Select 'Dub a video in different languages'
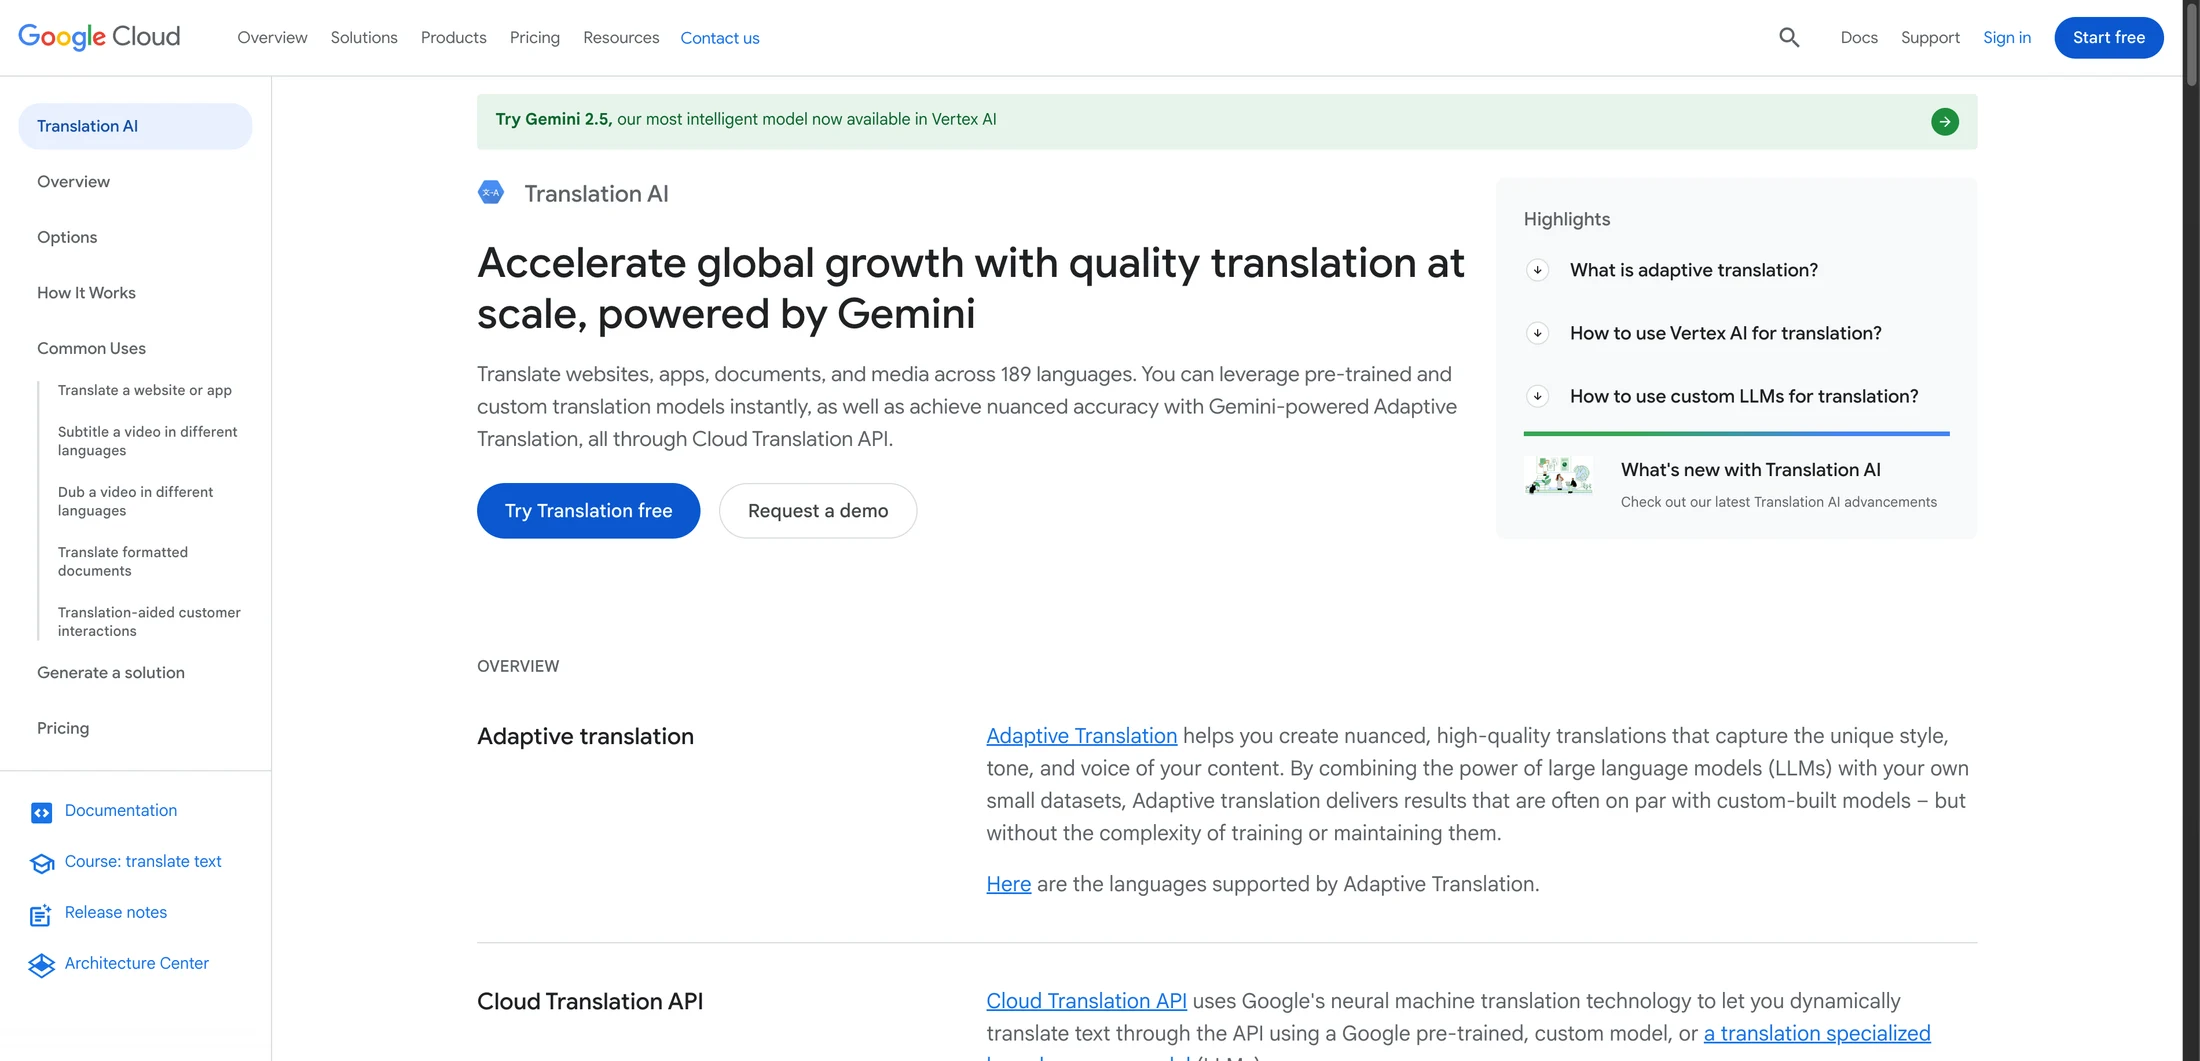The image size is (2200, 1061). pyautogui.click(x=135, y=501)
